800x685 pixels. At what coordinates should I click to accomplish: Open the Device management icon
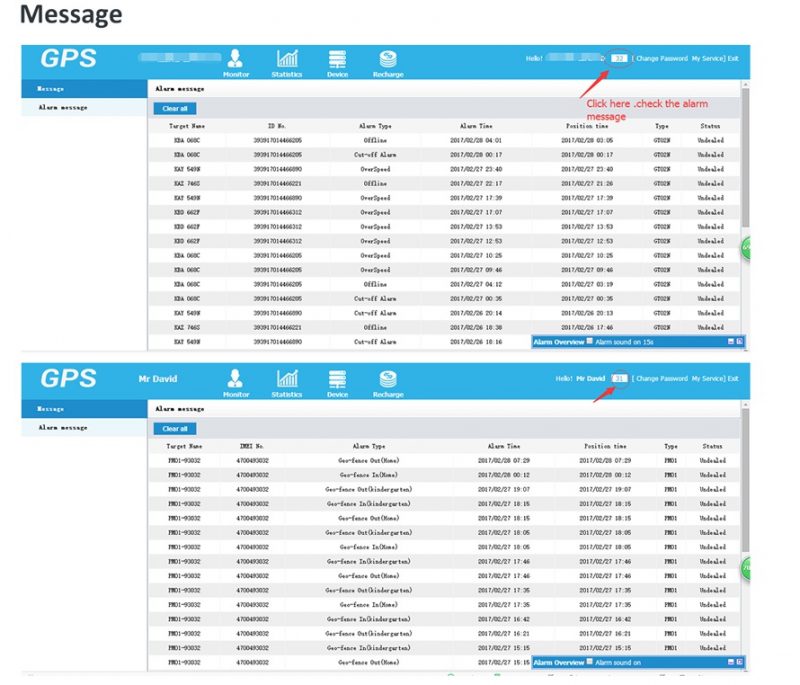pyautogui.click(x=337, y=61)
